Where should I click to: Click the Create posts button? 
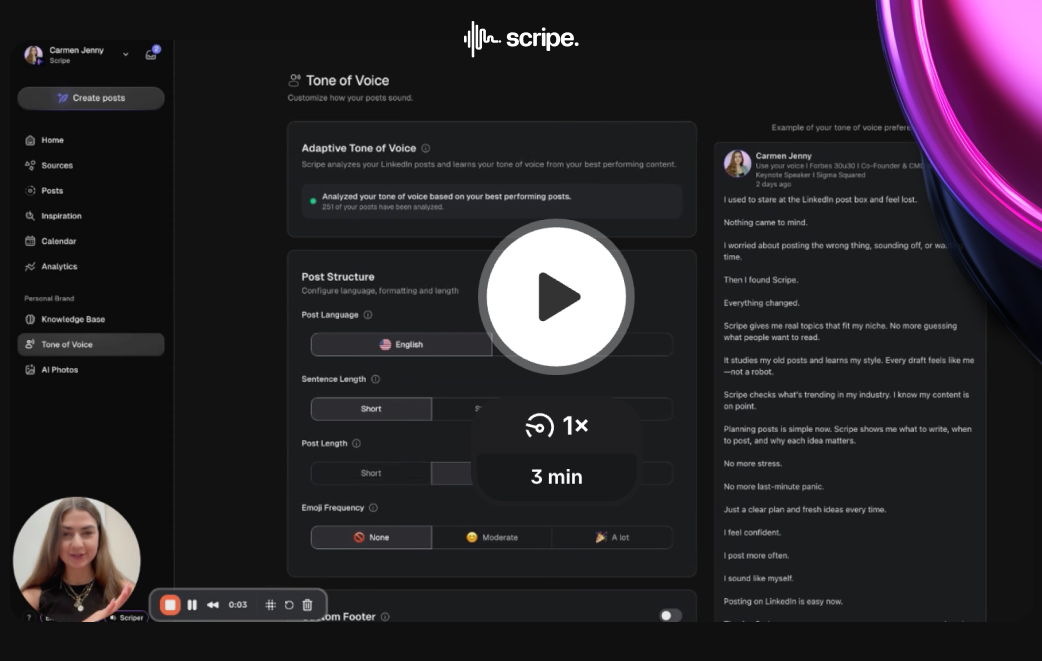pos(91,98)
